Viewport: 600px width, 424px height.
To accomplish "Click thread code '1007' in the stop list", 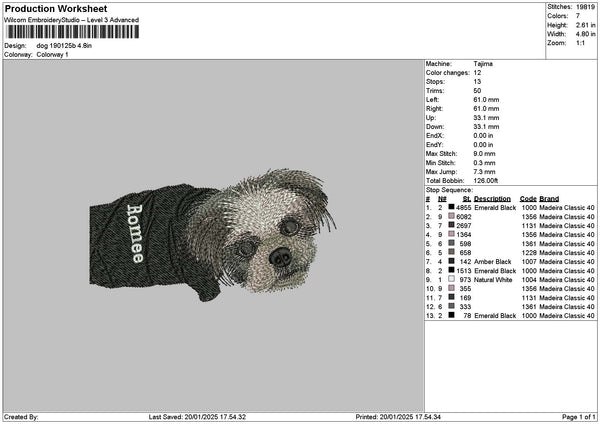I will pos(529,262).
